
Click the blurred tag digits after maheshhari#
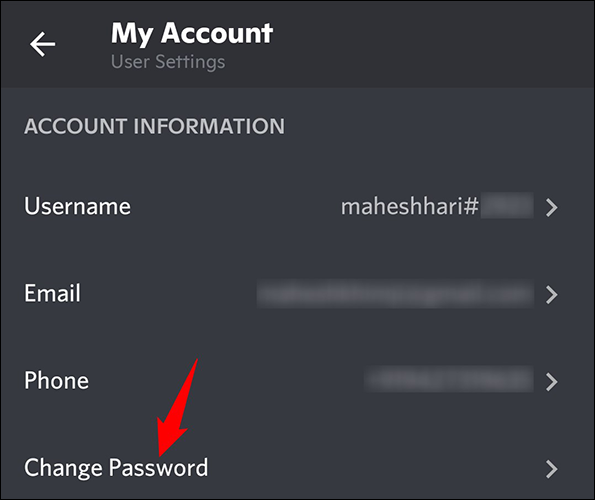click(507, 205)
